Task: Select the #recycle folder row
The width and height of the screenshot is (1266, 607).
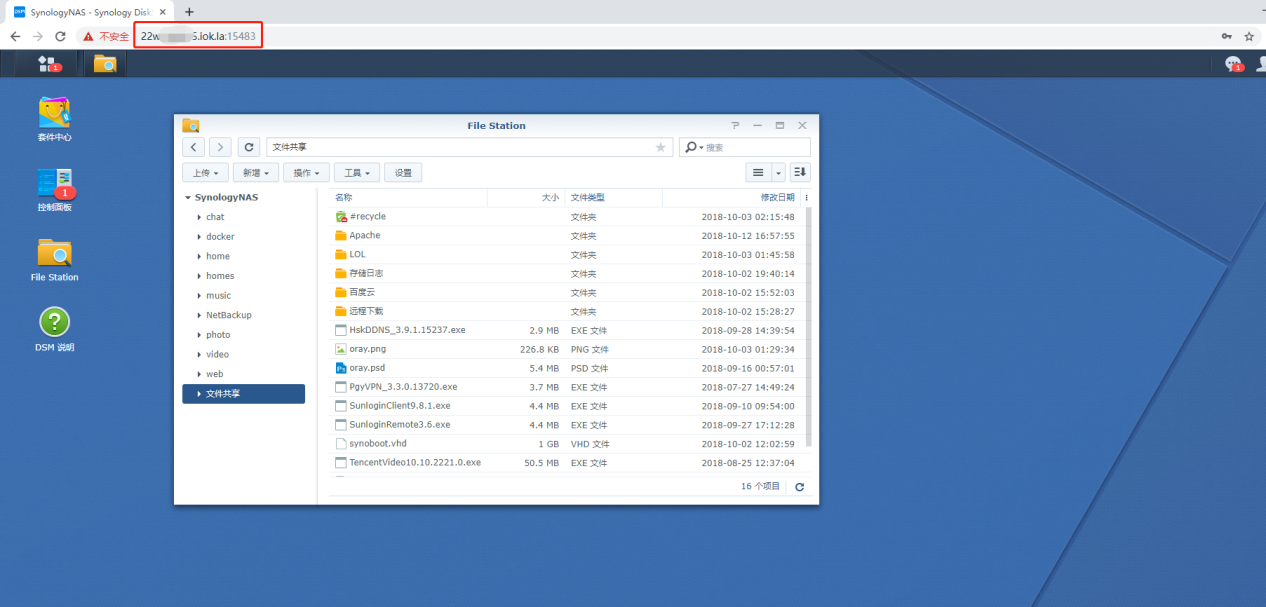Action: tap(566, 217)
